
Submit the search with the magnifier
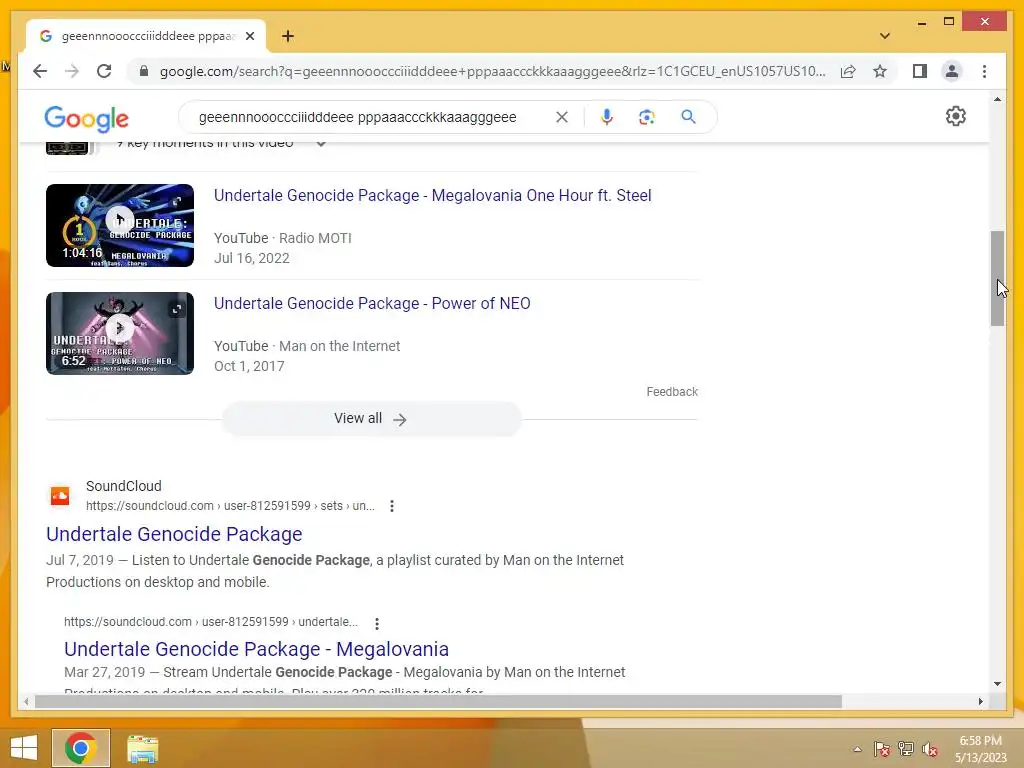[688, 117]
